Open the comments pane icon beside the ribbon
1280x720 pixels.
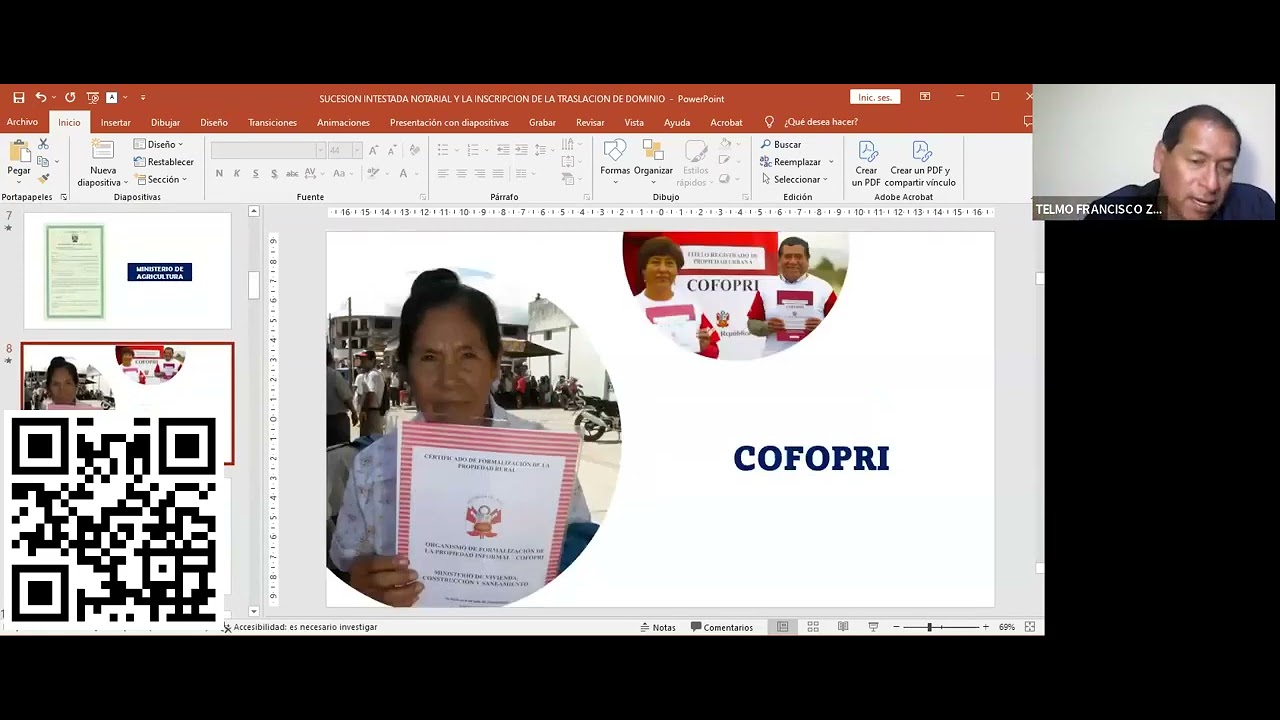click(x=1027, y=121)
